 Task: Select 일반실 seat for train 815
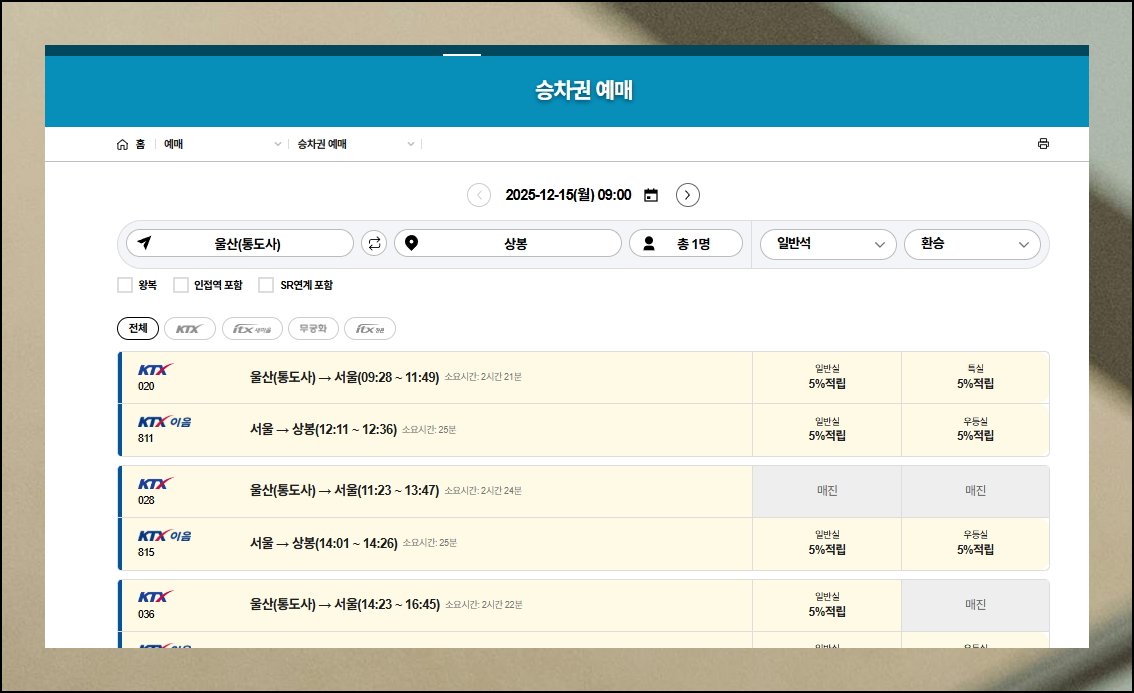click(x=827, y=543)
